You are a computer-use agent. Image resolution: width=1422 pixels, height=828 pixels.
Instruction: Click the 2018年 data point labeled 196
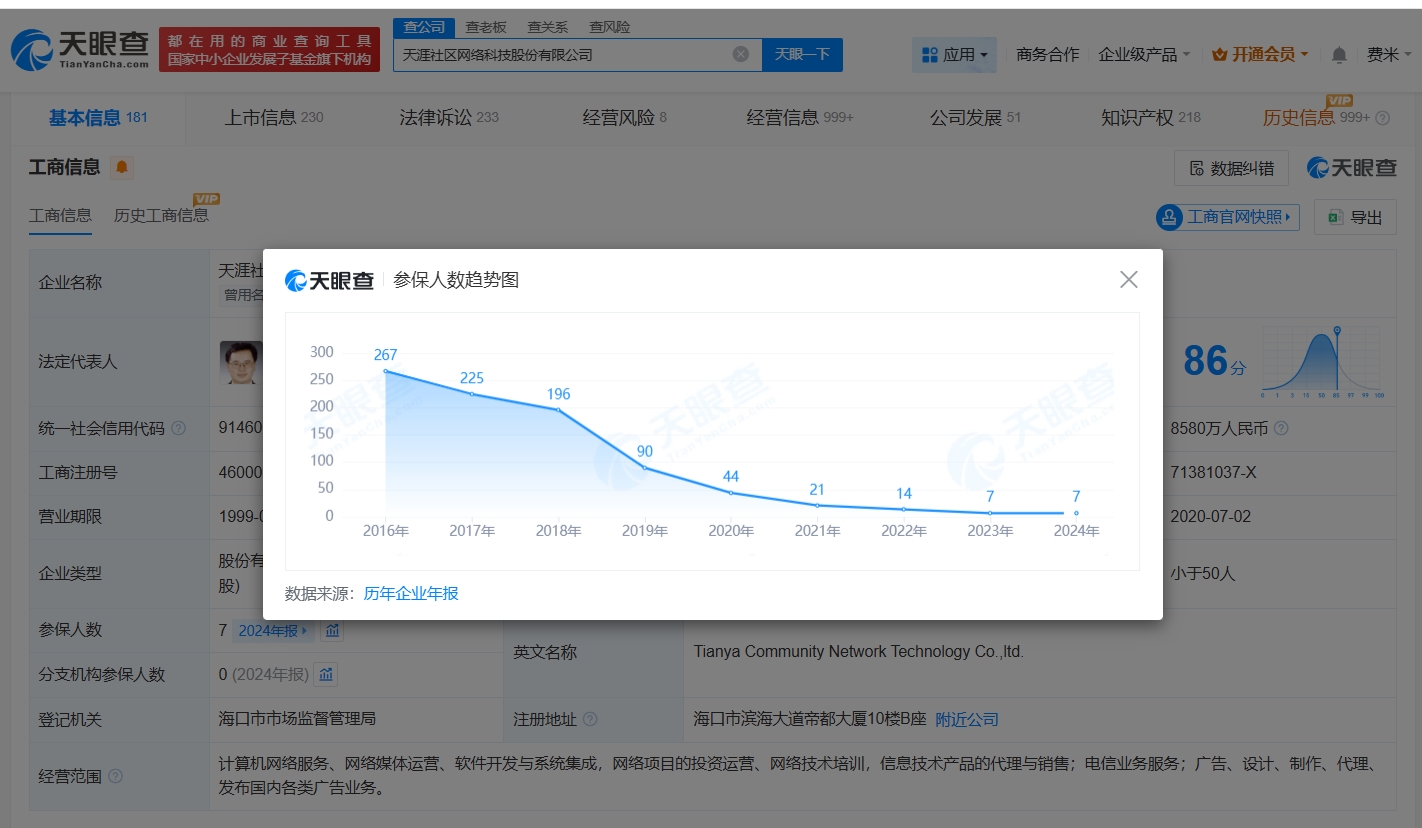[558, 410]
